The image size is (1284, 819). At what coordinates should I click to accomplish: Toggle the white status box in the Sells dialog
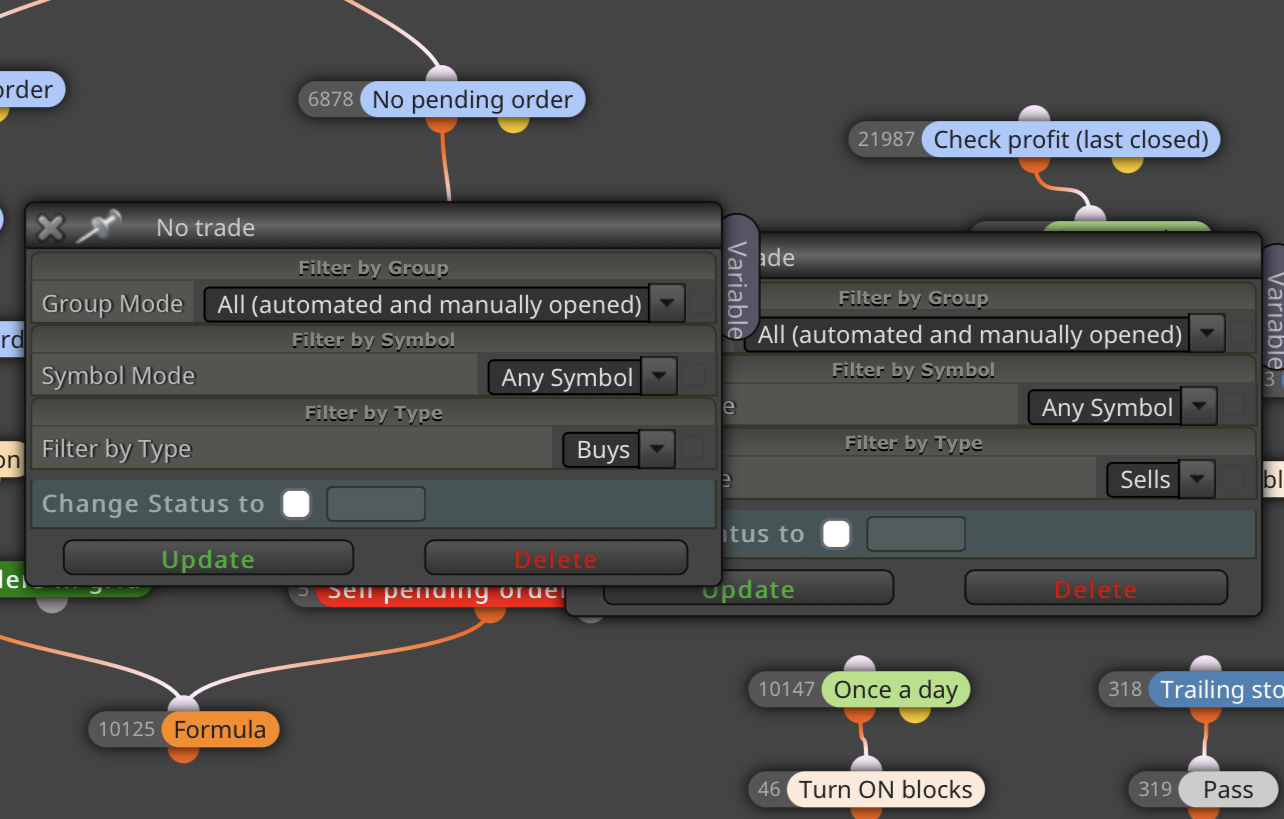836,534
